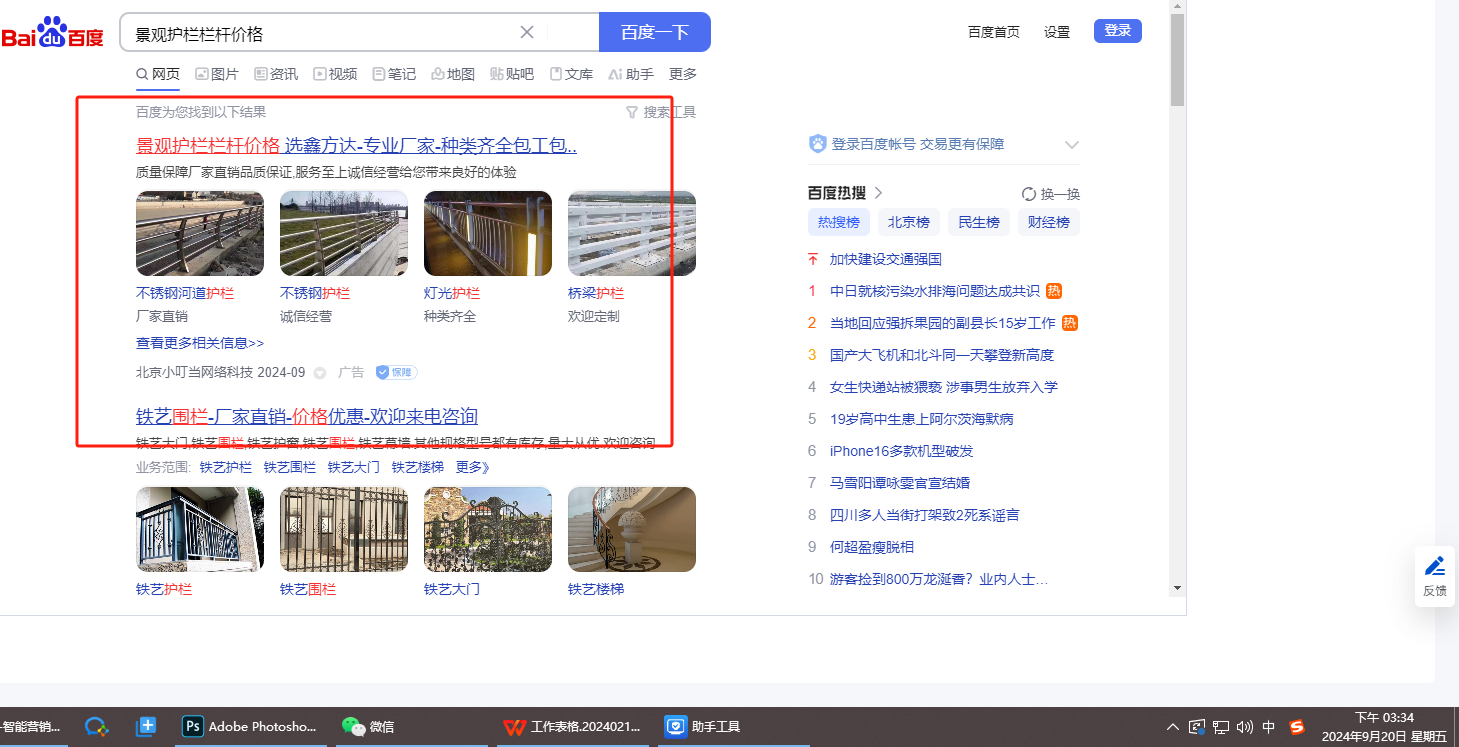The height and width of the screenshot is (747, 1459).
Task: Open the 灯光护栏 thumbnail image
Action: point(488,233)
